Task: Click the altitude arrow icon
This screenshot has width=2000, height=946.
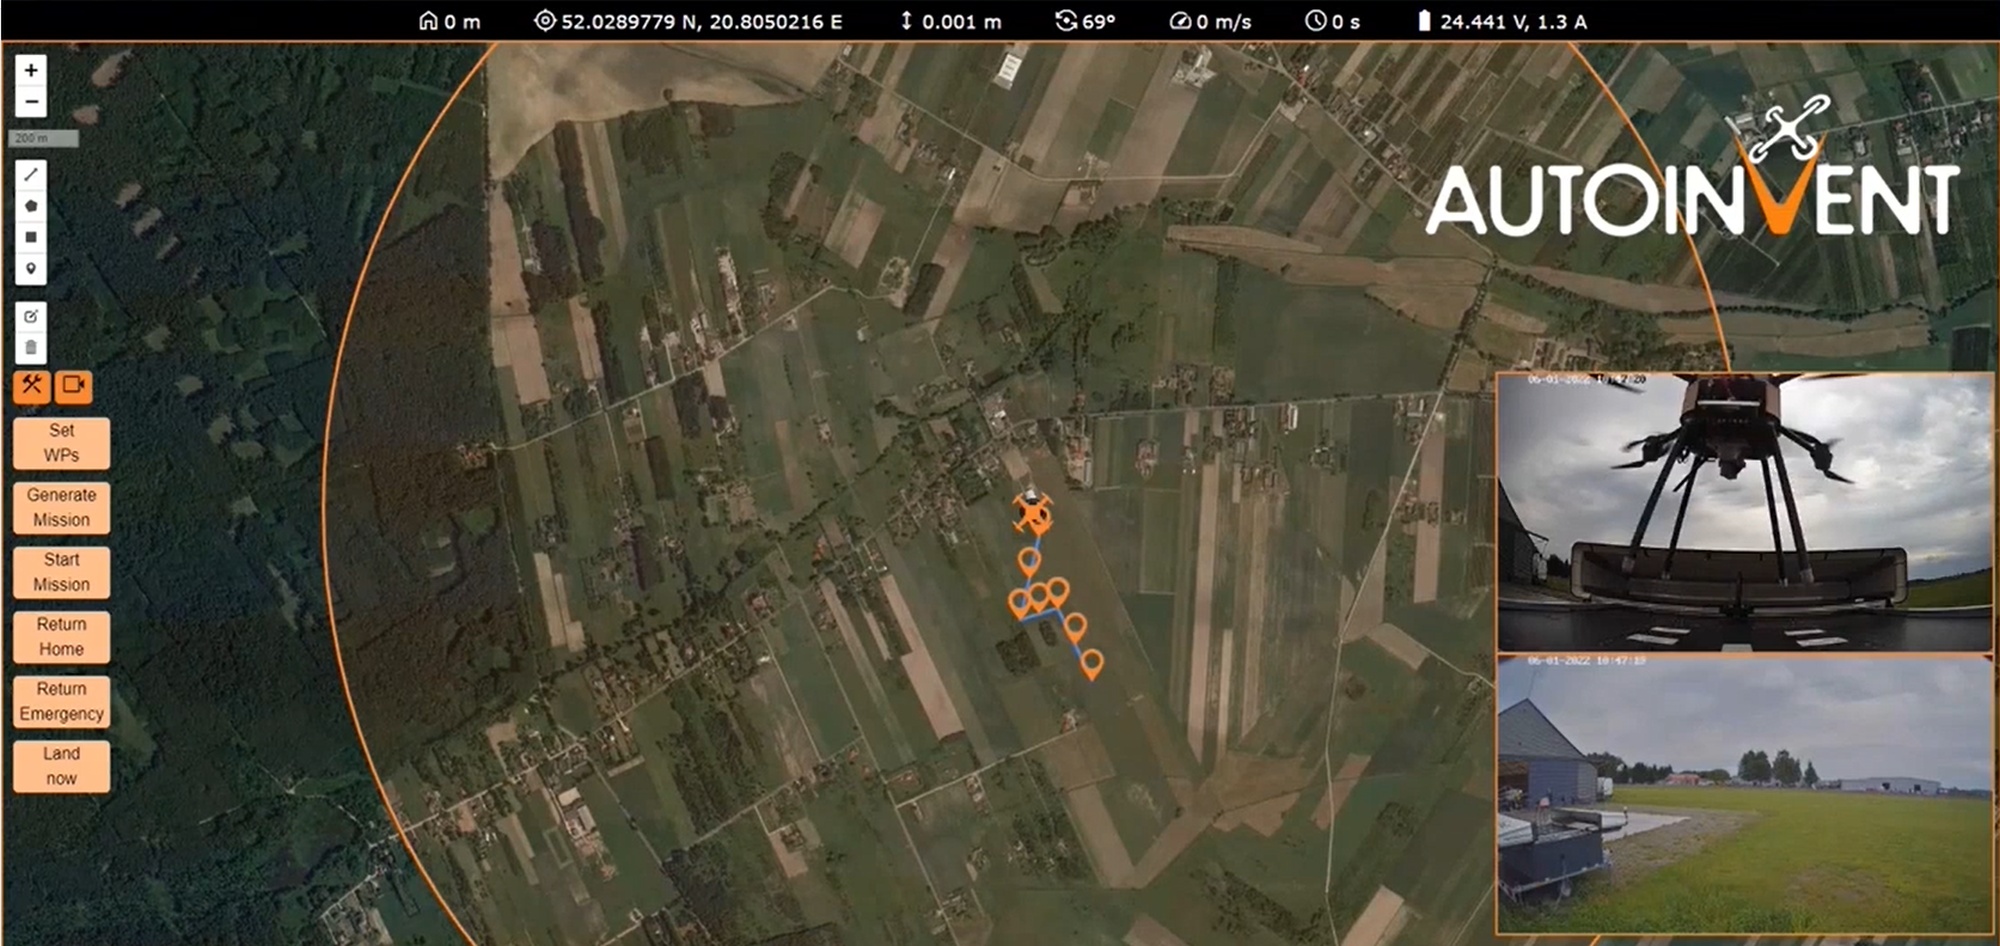Action: 906,21
